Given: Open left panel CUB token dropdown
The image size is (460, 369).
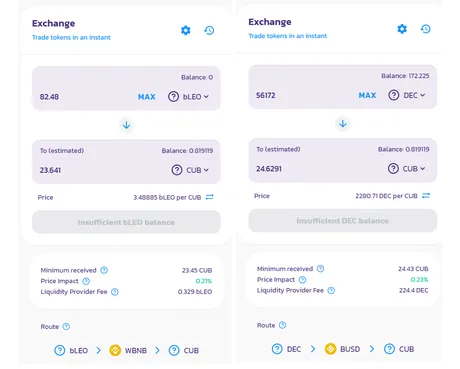Looking at the screenshot, I should [190, 170].
